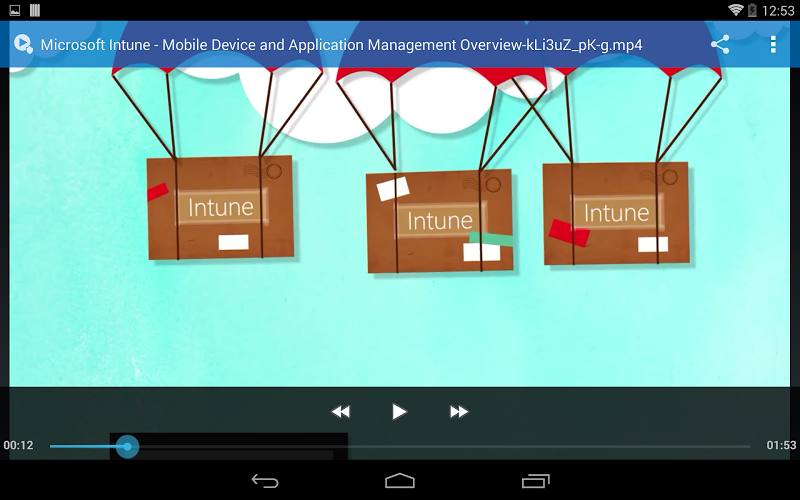Rewind the video
This screenshot has width=800, height=500.
pyautogui.click(x=341, y=411)
